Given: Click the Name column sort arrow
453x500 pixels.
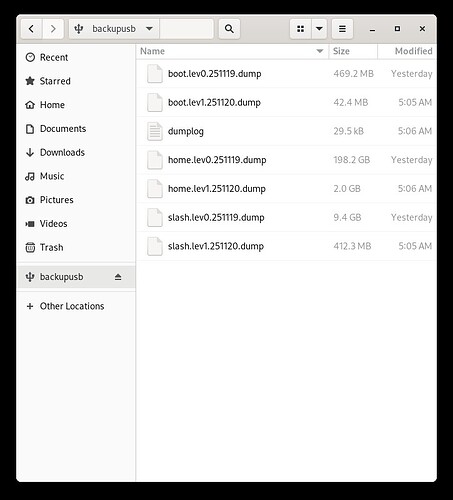Looking at the screenshot, I should point(320,51).
